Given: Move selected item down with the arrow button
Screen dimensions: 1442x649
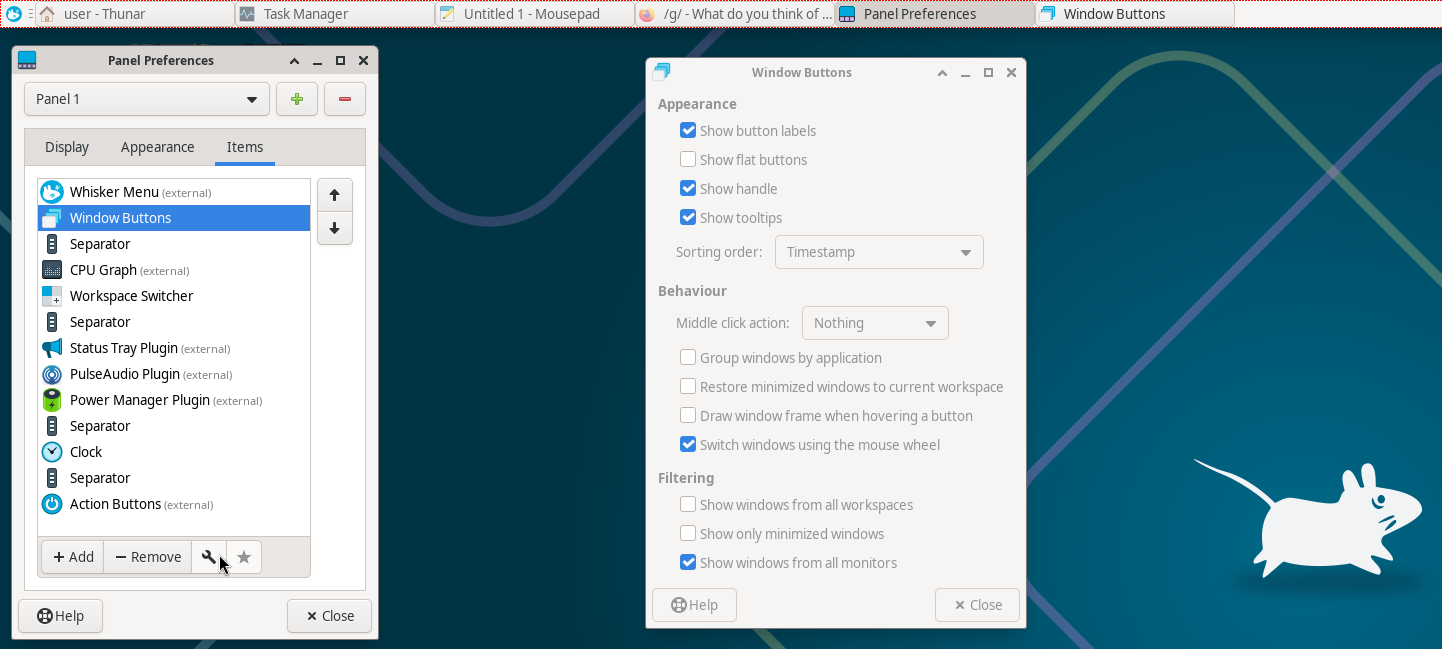Looking at the screenshot, I should [x=334, y=228].
